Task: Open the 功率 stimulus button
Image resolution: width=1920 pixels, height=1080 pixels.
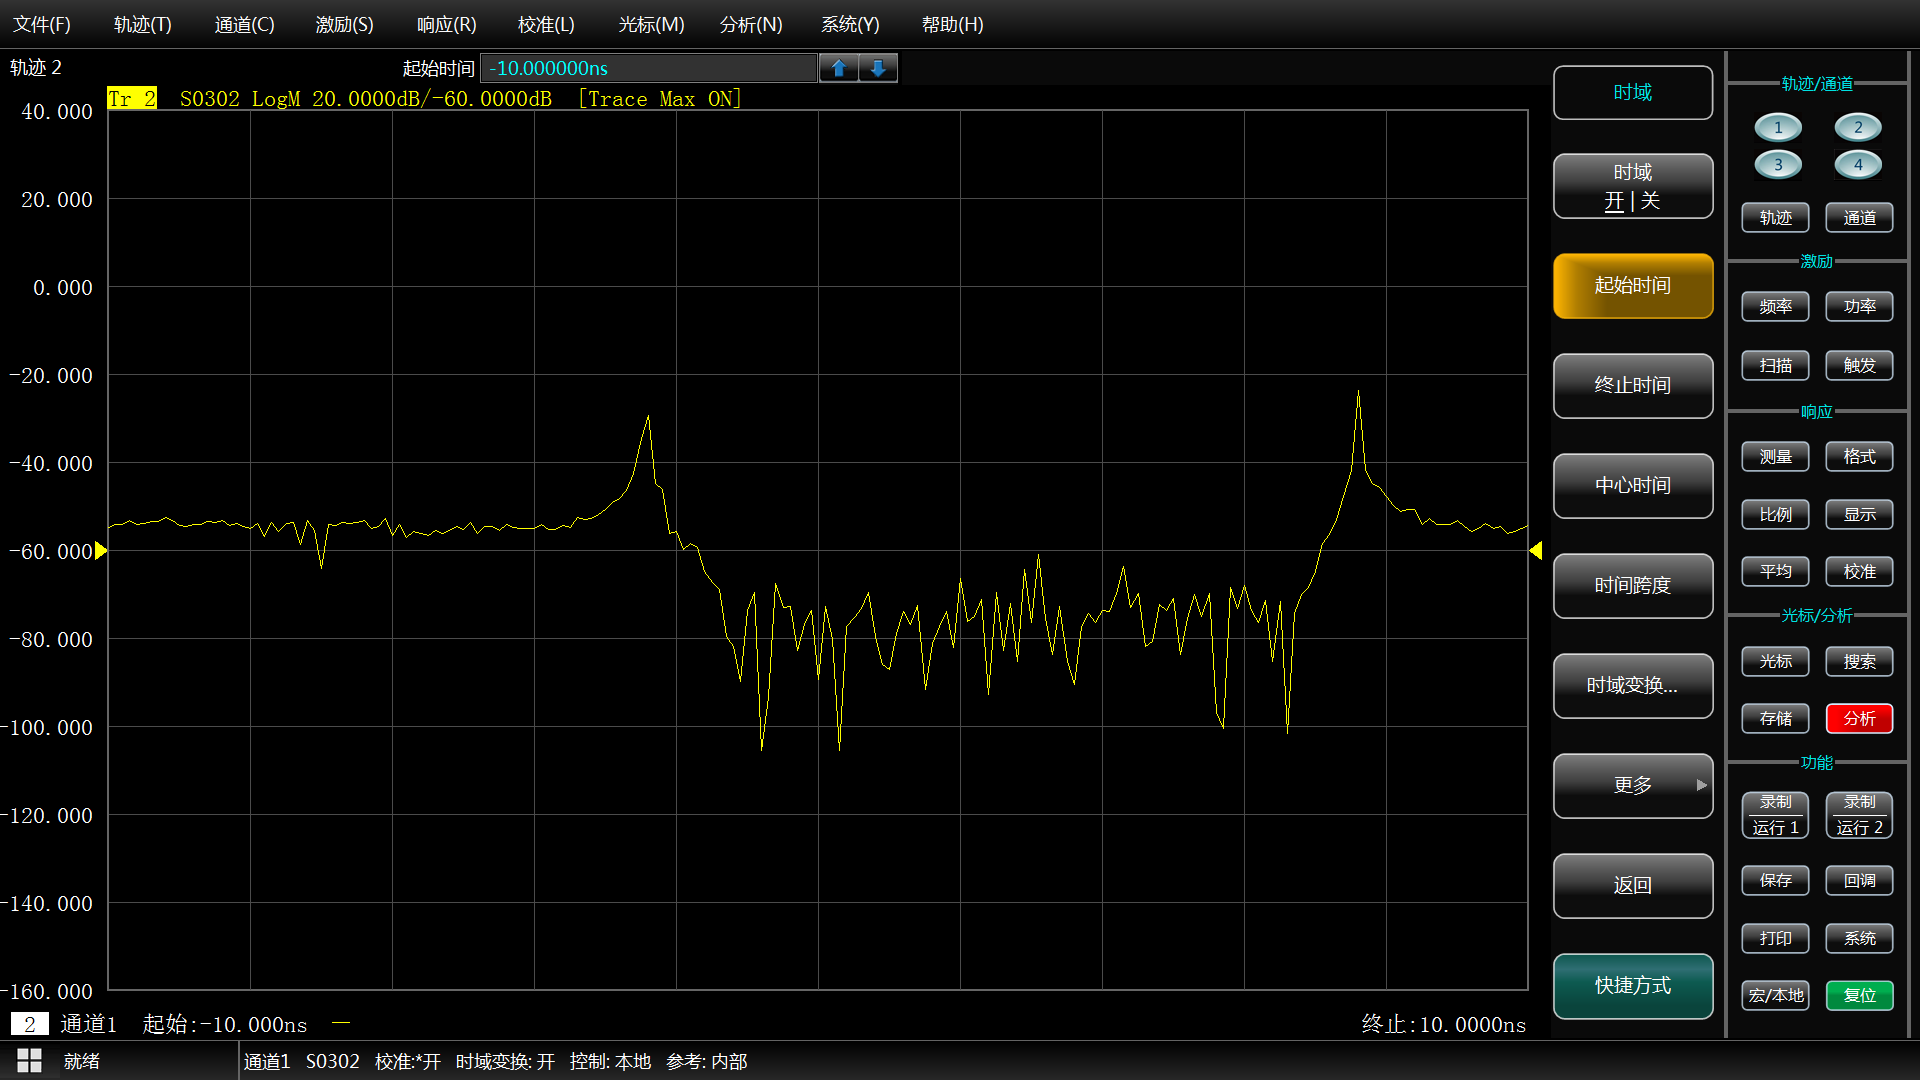Action: coord(1859,307)
